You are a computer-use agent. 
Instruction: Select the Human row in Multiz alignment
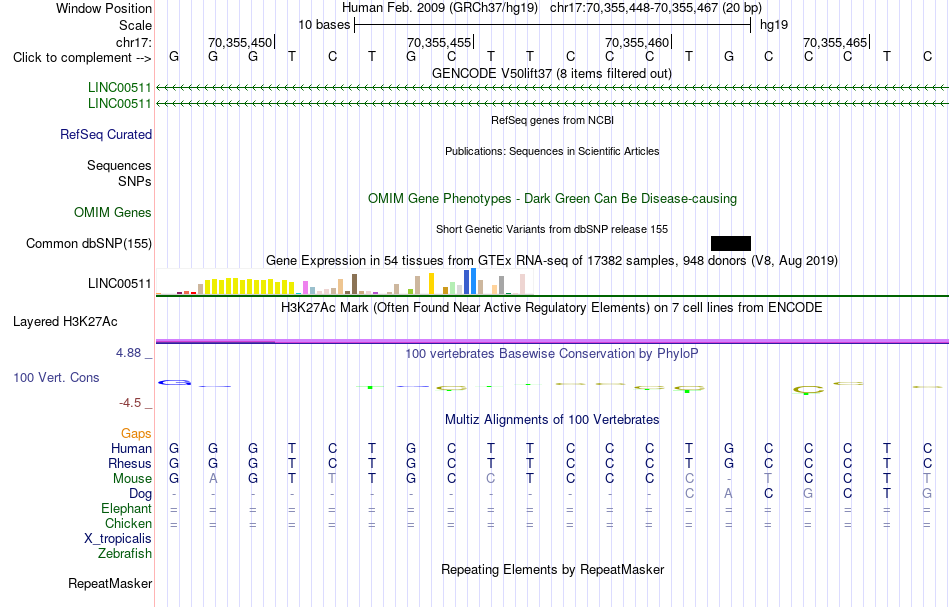[x=131, y=448]
